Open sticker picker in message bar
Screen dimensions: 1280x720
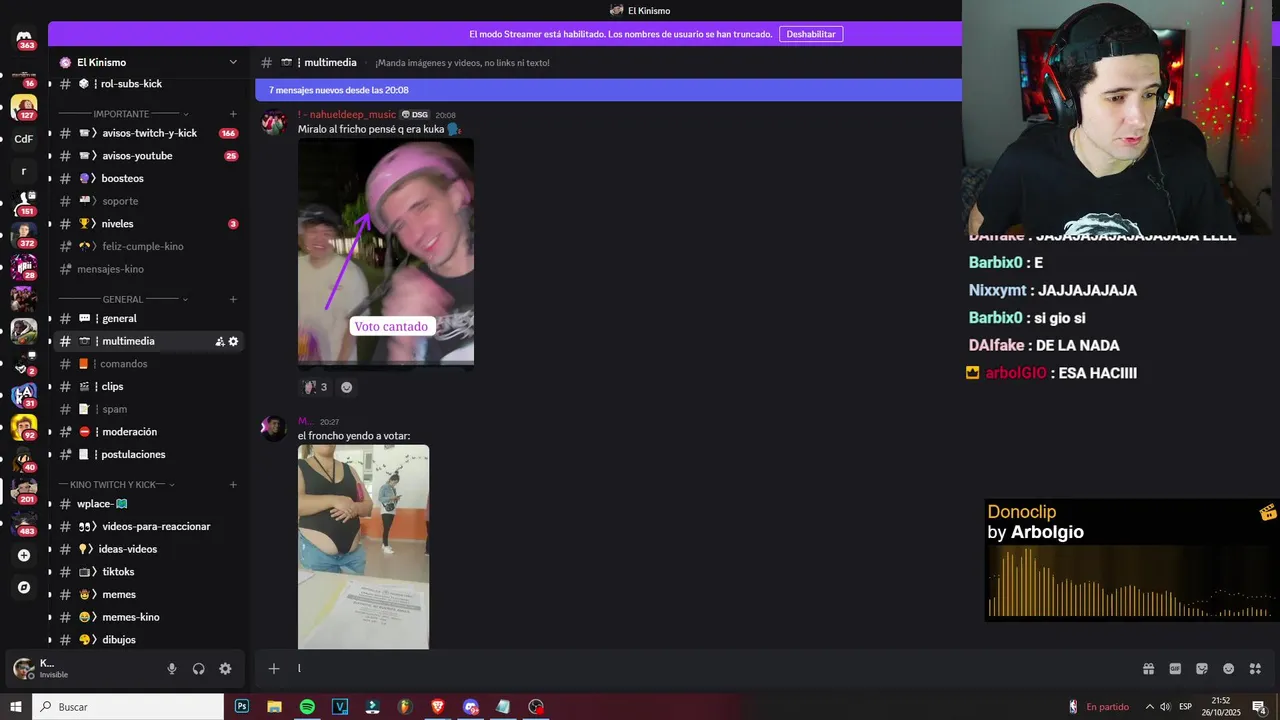click(1202, 669)
